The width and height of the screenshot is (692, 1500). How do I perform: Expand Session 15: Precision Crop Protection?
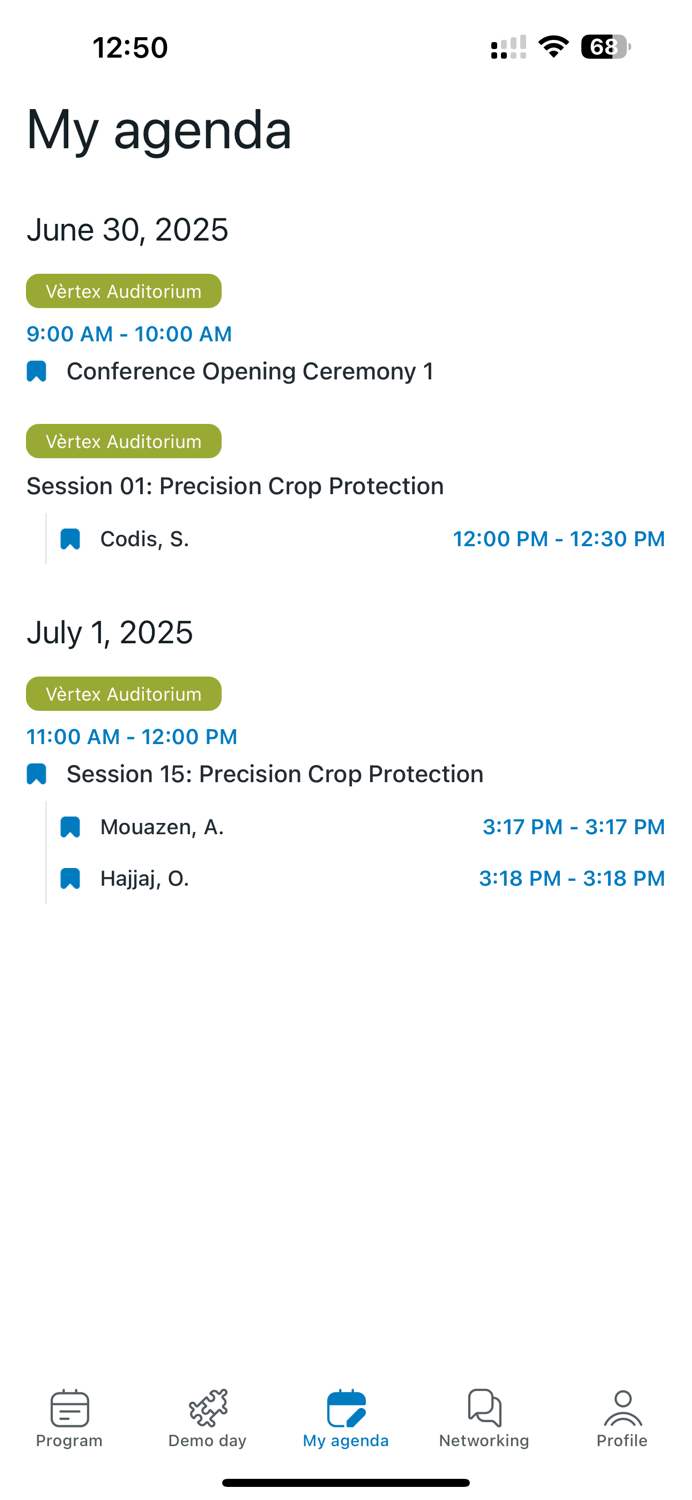[x=275, y=773]
